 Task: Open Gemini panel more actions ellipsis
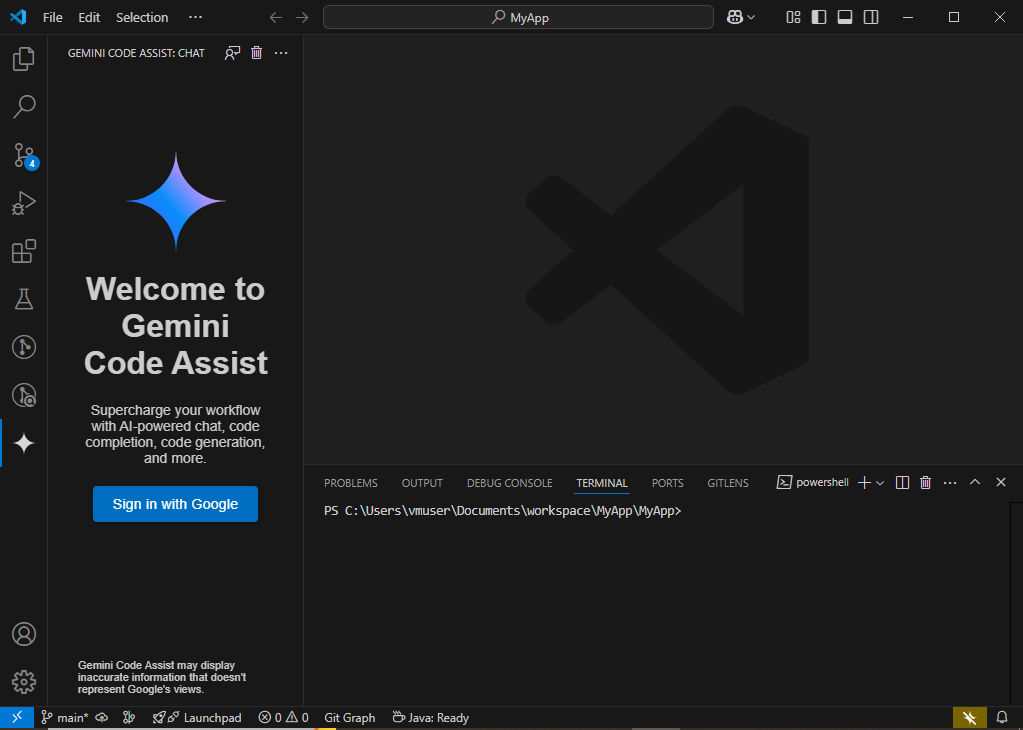click(281, 53)
